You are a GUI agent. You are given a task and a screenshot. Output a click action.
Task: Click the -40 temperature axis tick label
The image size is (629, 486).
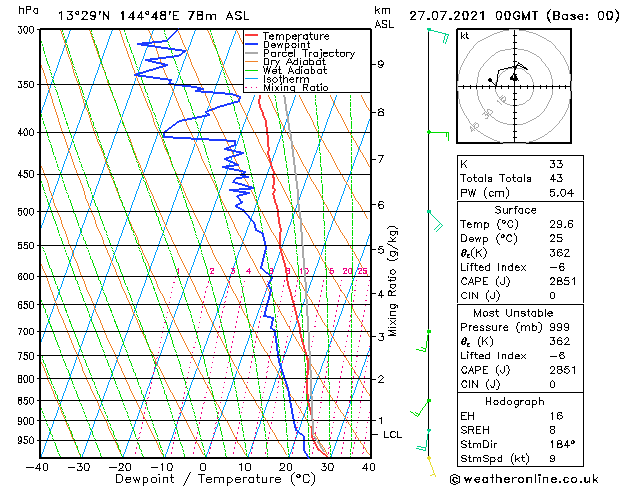pos(37,467)
